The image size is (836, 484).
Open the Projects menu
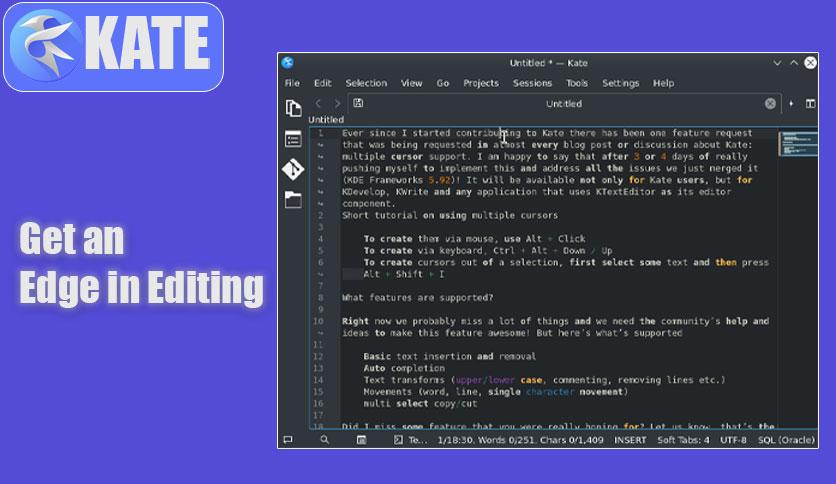pos(481,83)
